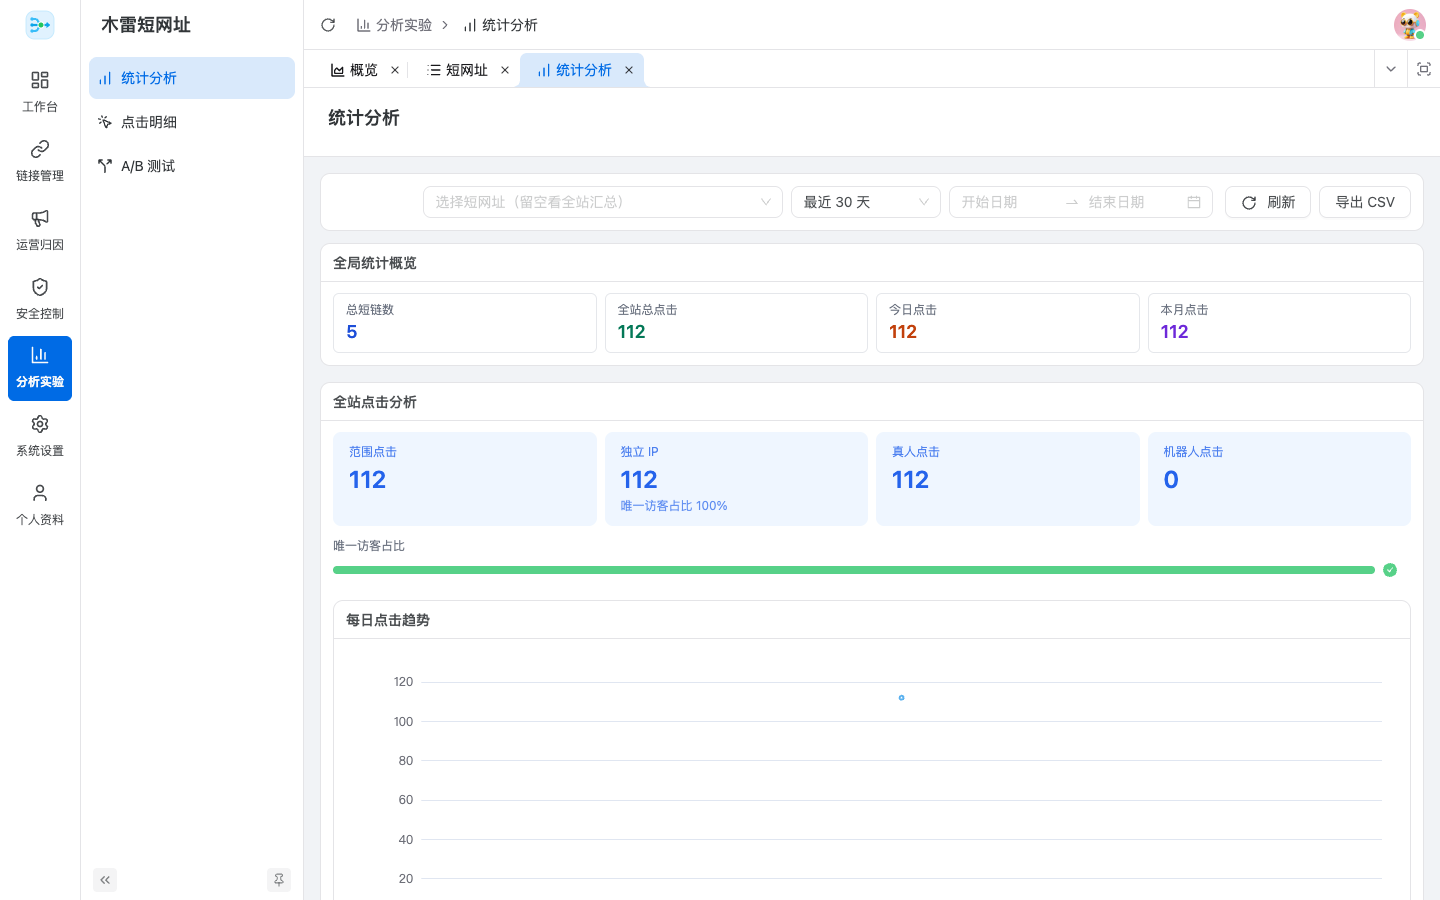Click the 唯一访客占比 100% text
The height and width of the screenshot is (900, 1440).
click(674, 506)
